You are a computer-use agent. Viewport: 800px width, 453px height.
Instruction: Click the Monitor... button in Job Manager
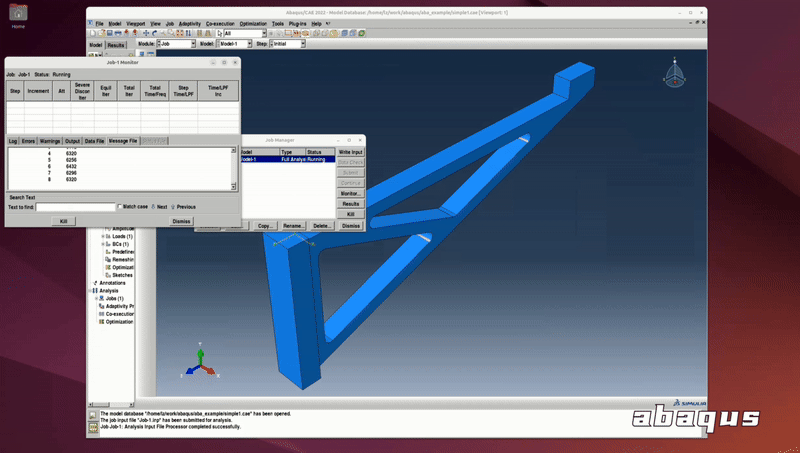(x=351, y=193)
